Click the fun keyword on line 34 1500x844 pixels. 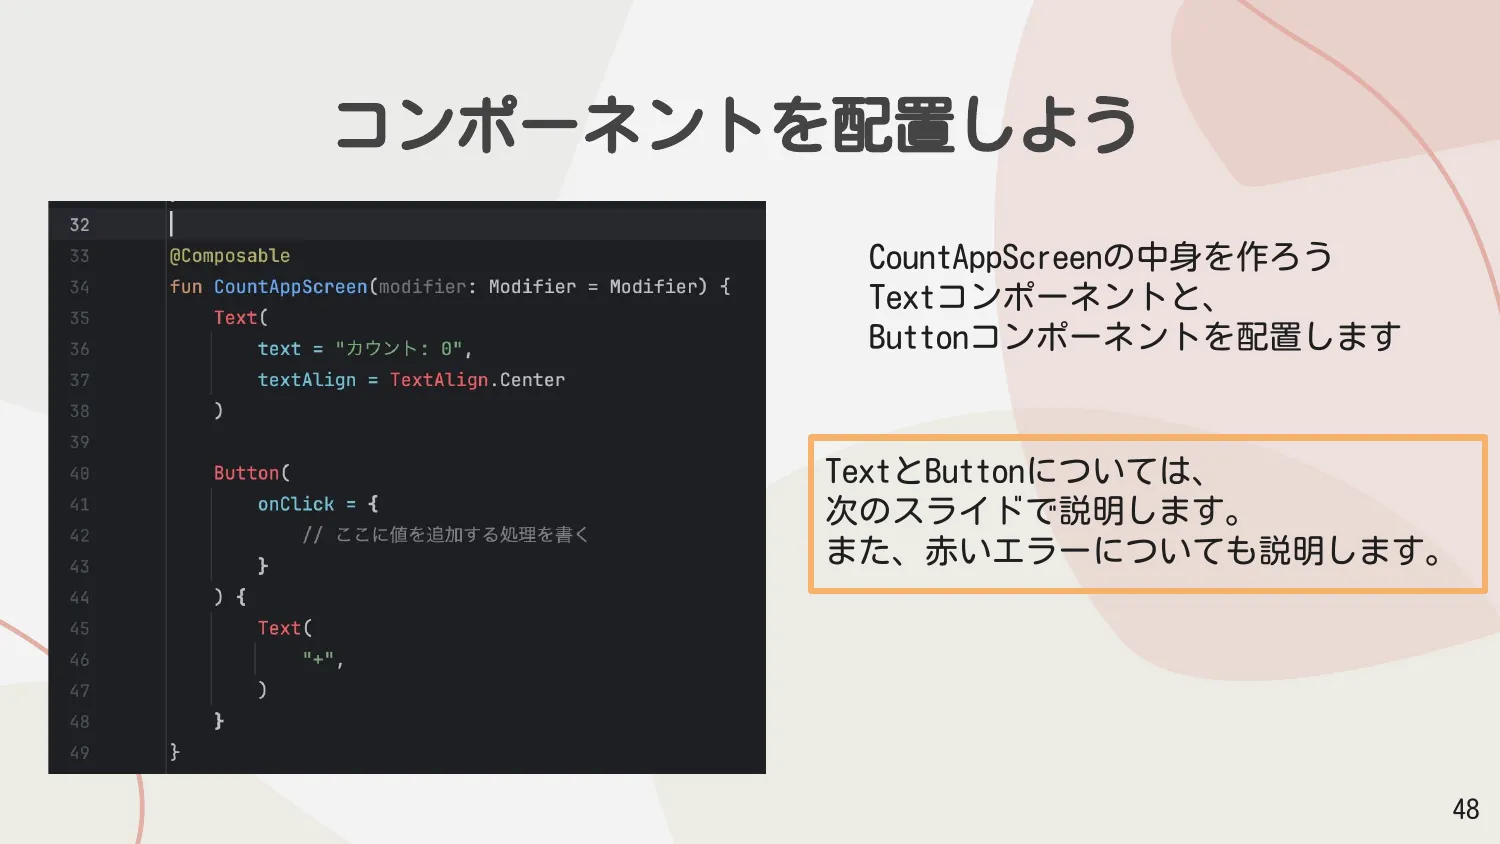pos(186,287)
